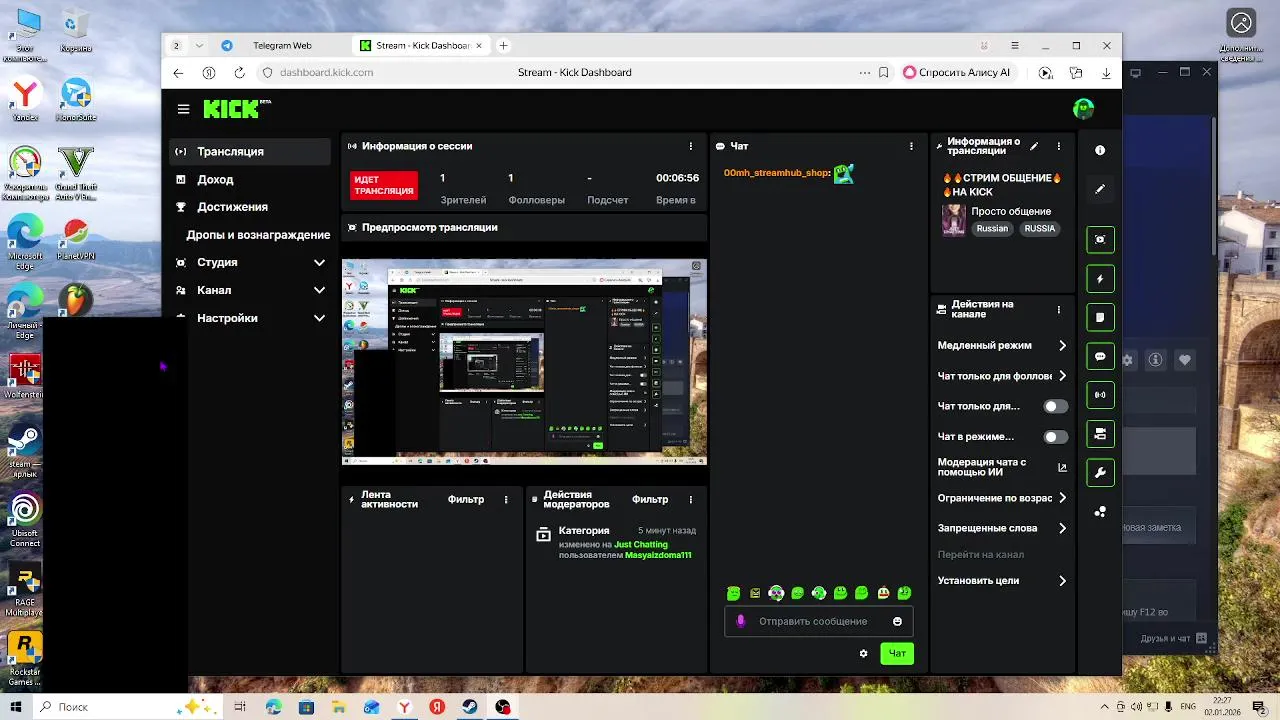Open Медленный режим options
Viewport: 1280px width, 720px height.
[1003, 345]
